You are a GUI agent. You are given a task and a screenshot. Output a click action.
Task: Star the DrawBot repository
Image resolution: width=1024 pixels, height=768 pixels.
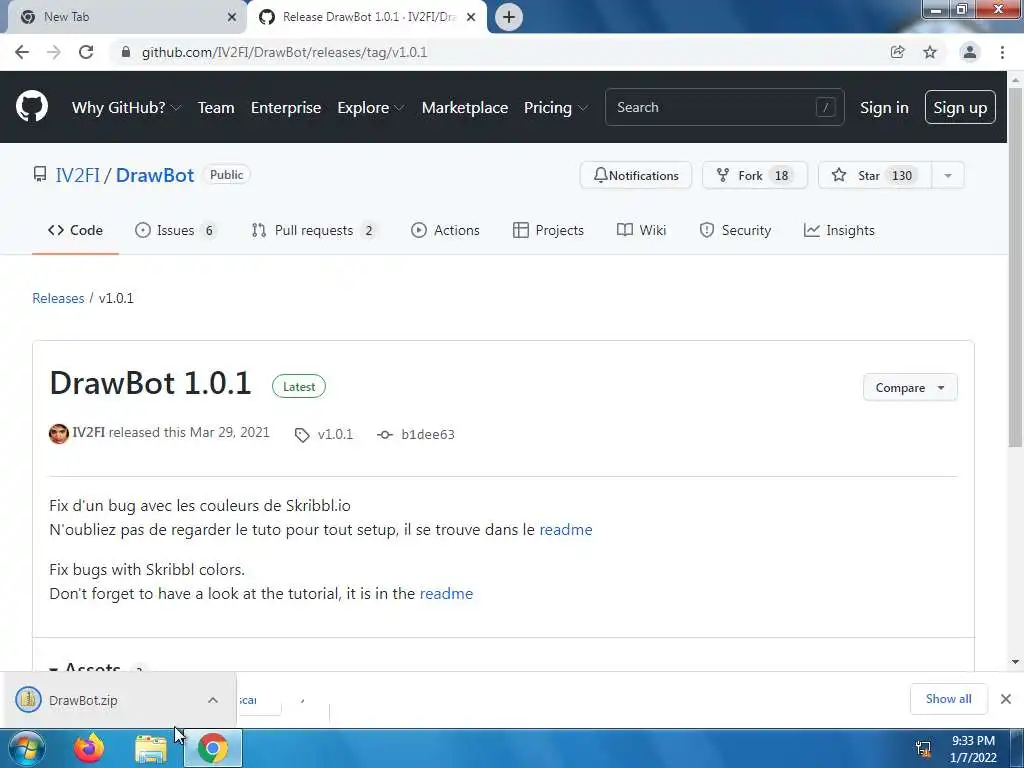(x=874, y=175)
